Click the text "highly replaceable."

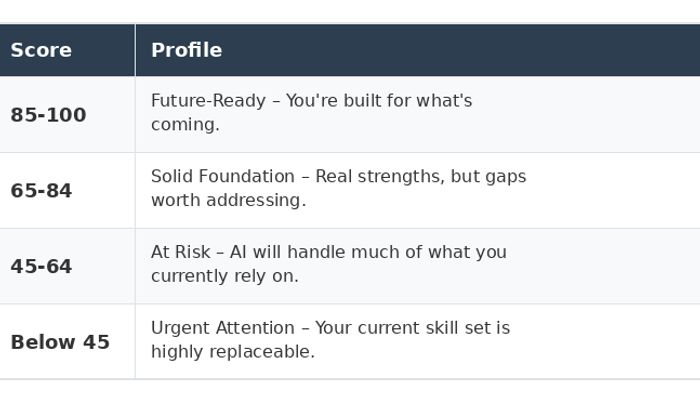tap(233, 353)
